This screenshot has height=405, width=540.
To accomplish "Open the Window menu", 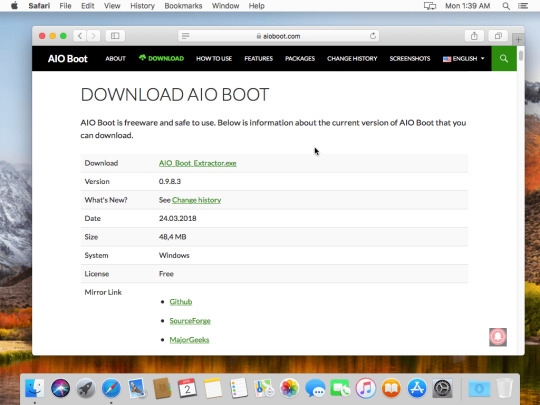I will pyautogui.click(x=225, y=6).
